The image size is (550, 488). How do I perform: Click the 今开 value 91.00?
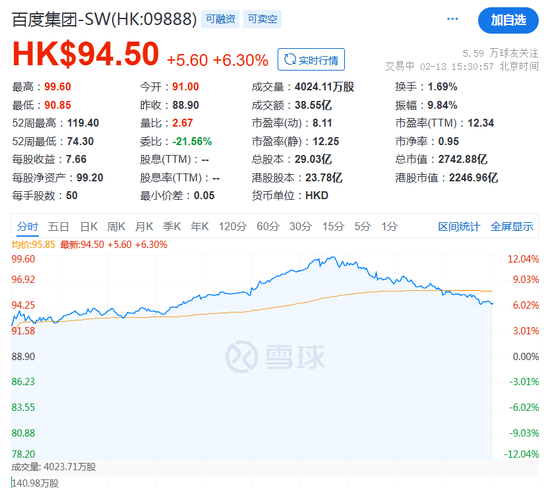click(x=186, y=87)
